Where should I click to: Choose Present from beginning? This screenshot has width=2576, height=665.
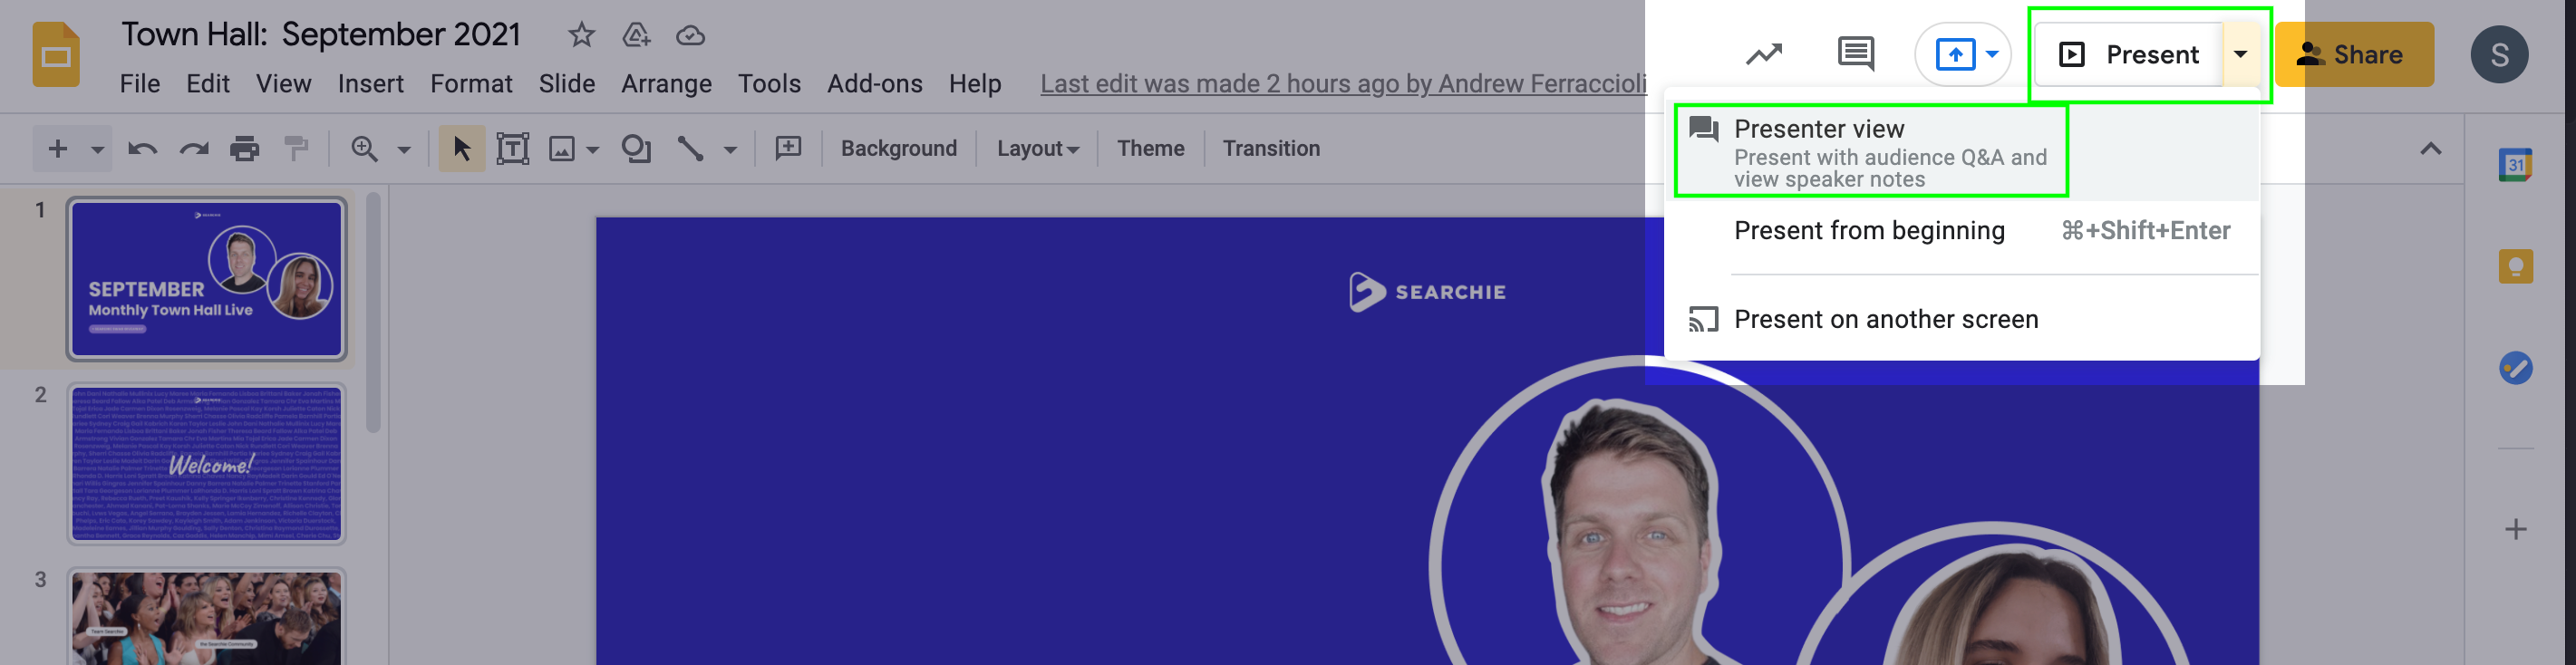click(1961, 231)
